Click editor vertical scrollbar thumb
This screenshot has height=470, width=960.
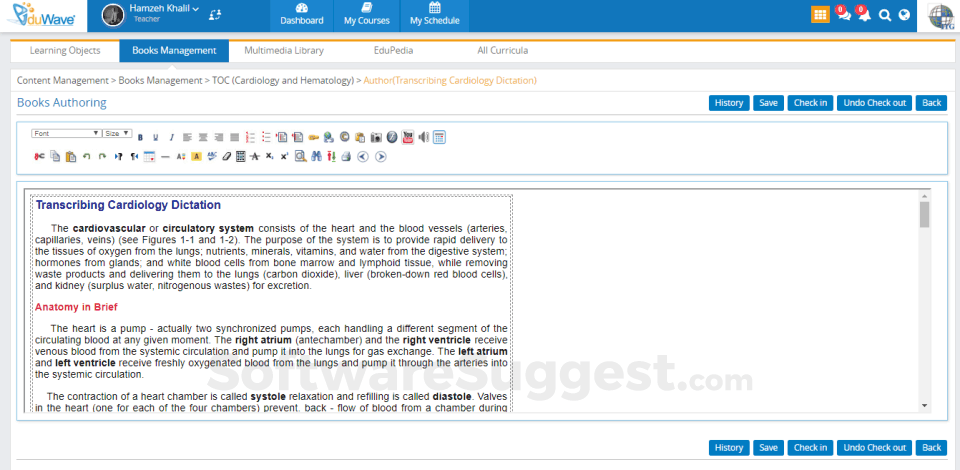coord(924,214)
